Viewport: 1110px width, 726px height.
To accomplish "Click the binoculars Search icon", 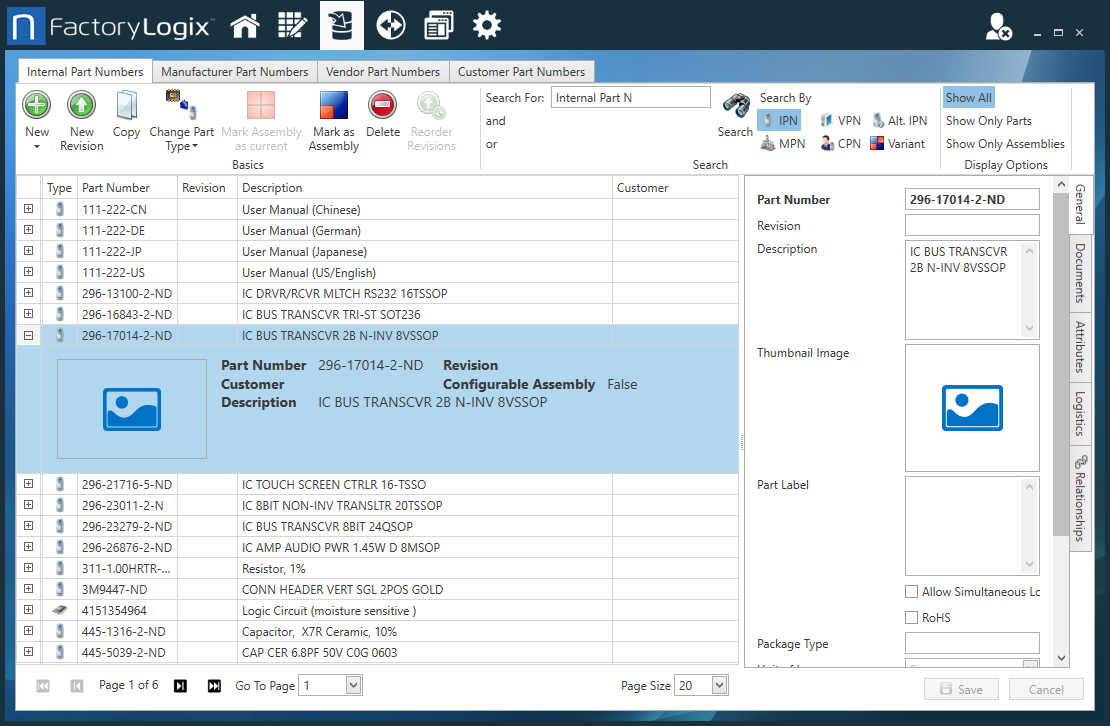I will tap(735, 107).
